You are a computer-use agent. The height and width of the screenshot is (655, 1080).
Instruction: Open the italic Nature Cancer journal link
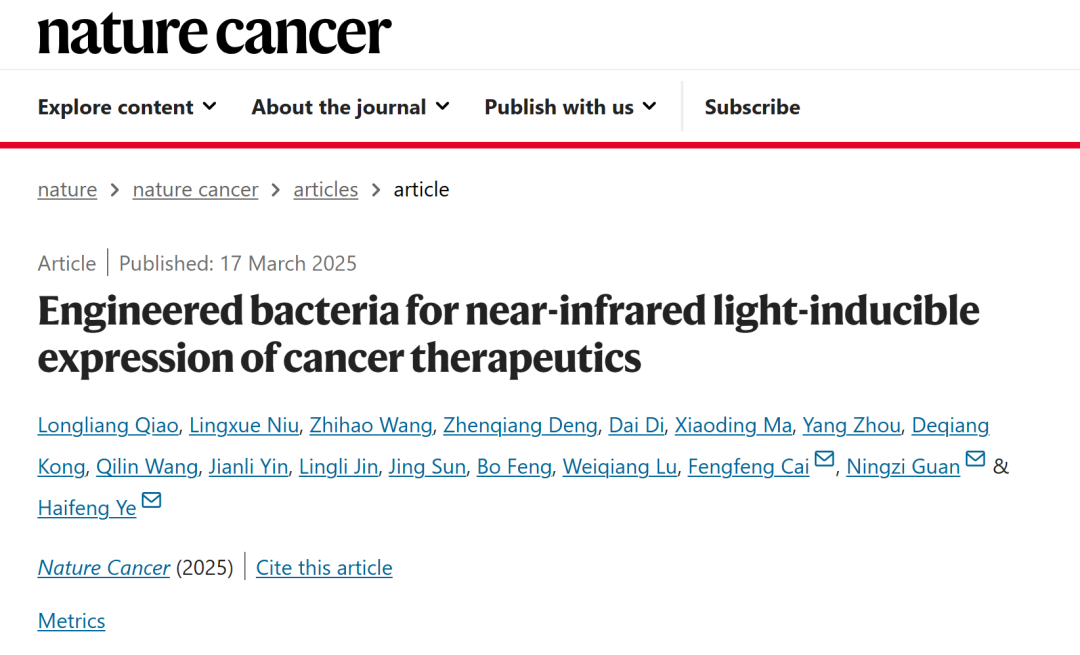tap(104, 567)
